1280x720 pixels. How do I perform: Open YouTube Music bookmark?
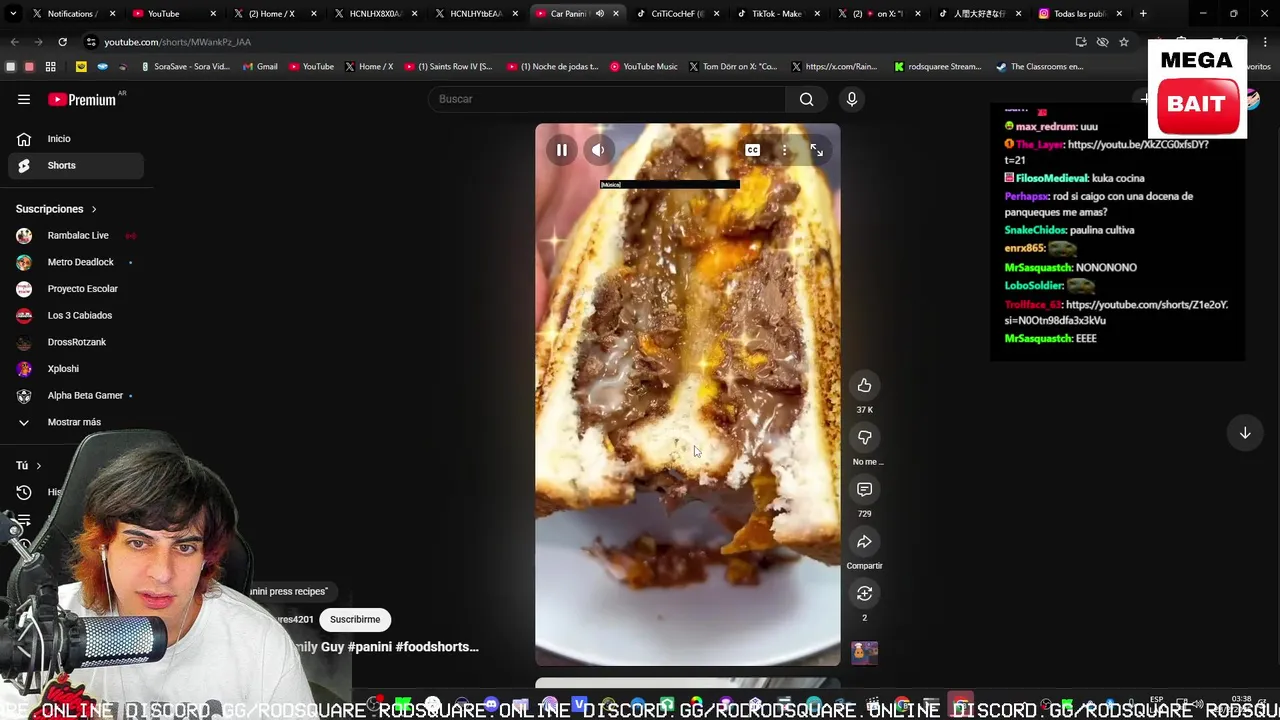(x=643, y=67)
